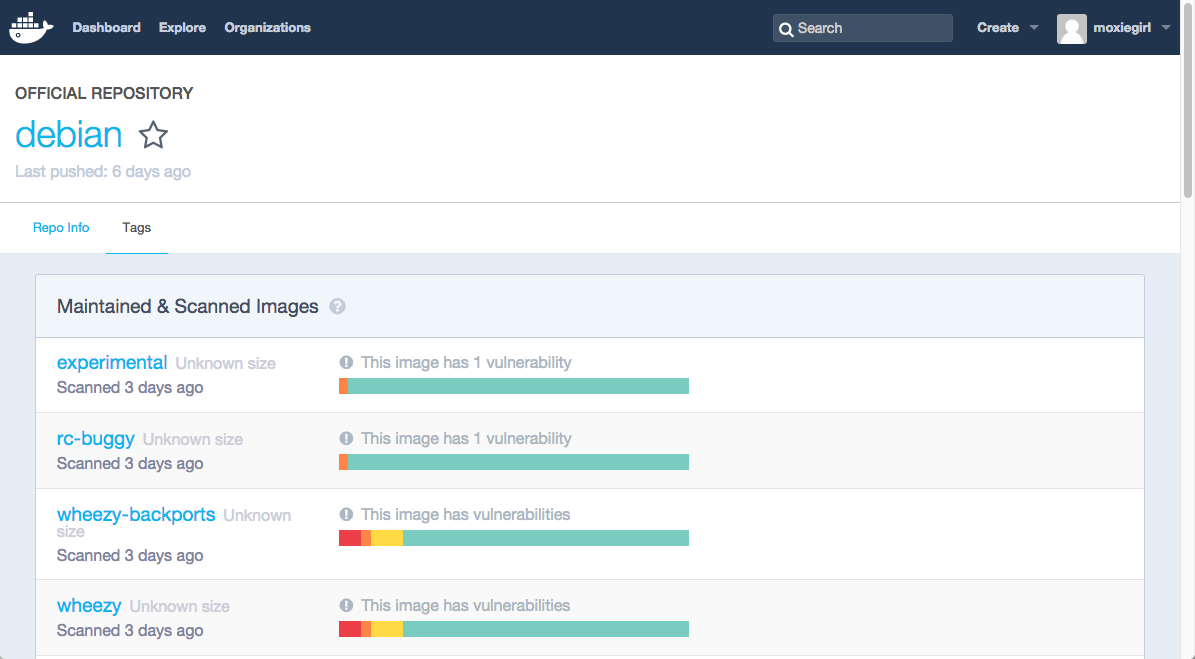The width and height of the screenshot is (1195, 659).
Task: Open the experimental tag link
Action: (x=112, y=362)
